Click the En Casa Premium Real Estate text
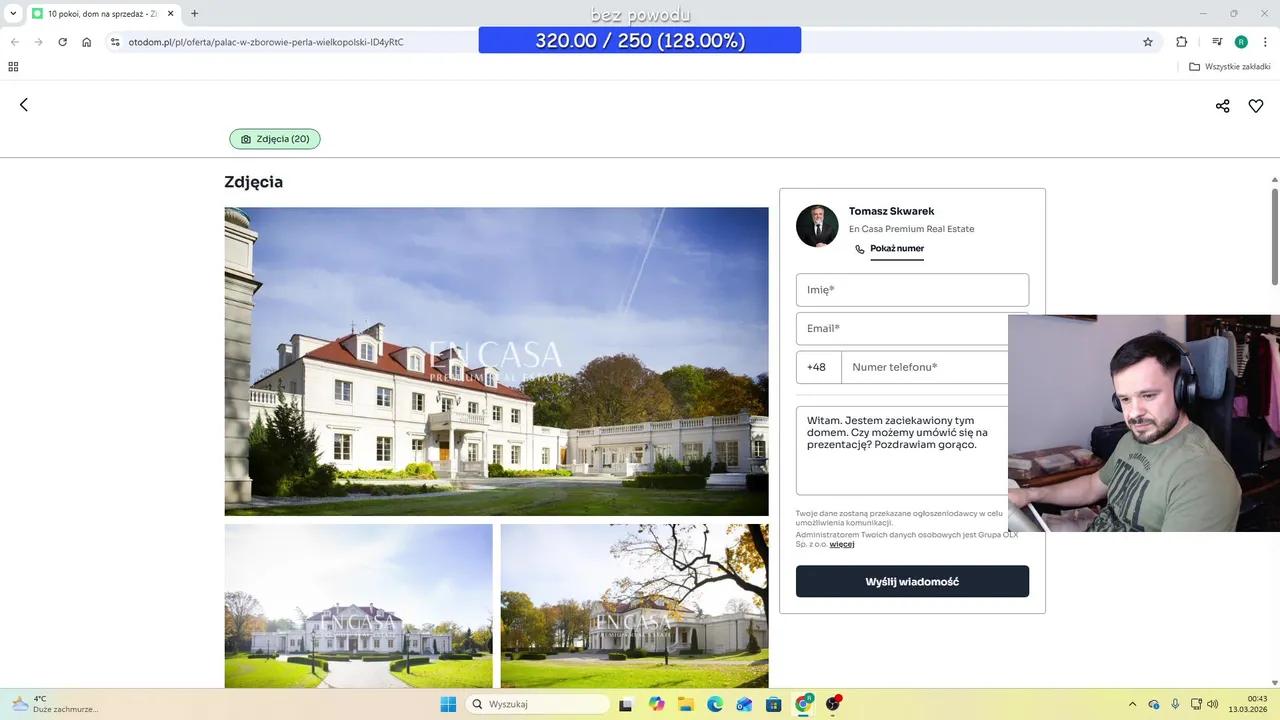The width and height of the screenshot is (1280, 720). [x=911, y=229]
